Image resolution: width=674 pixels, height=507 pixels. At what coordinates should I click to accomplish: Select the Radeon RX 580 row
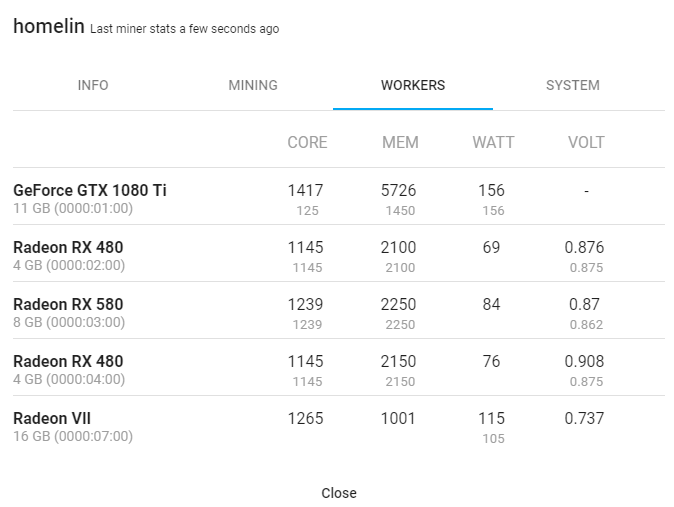[x=339, y=310]
